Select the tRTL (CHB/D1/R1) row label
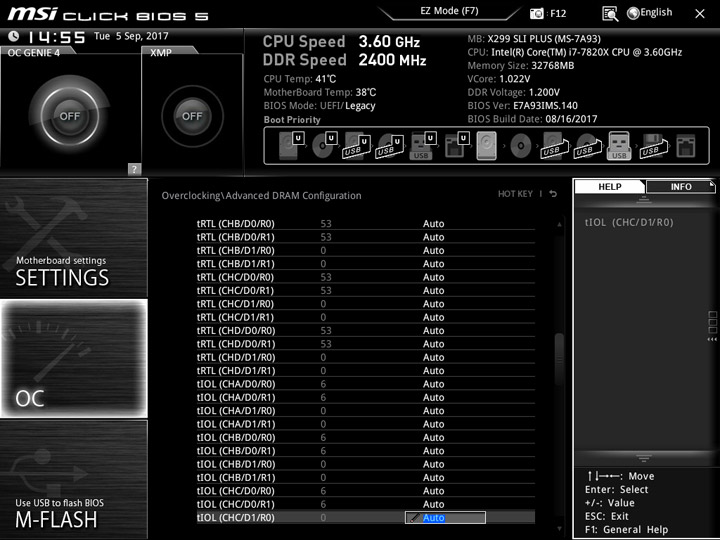Viewport: 720px width, 540px height. (236, 264)
